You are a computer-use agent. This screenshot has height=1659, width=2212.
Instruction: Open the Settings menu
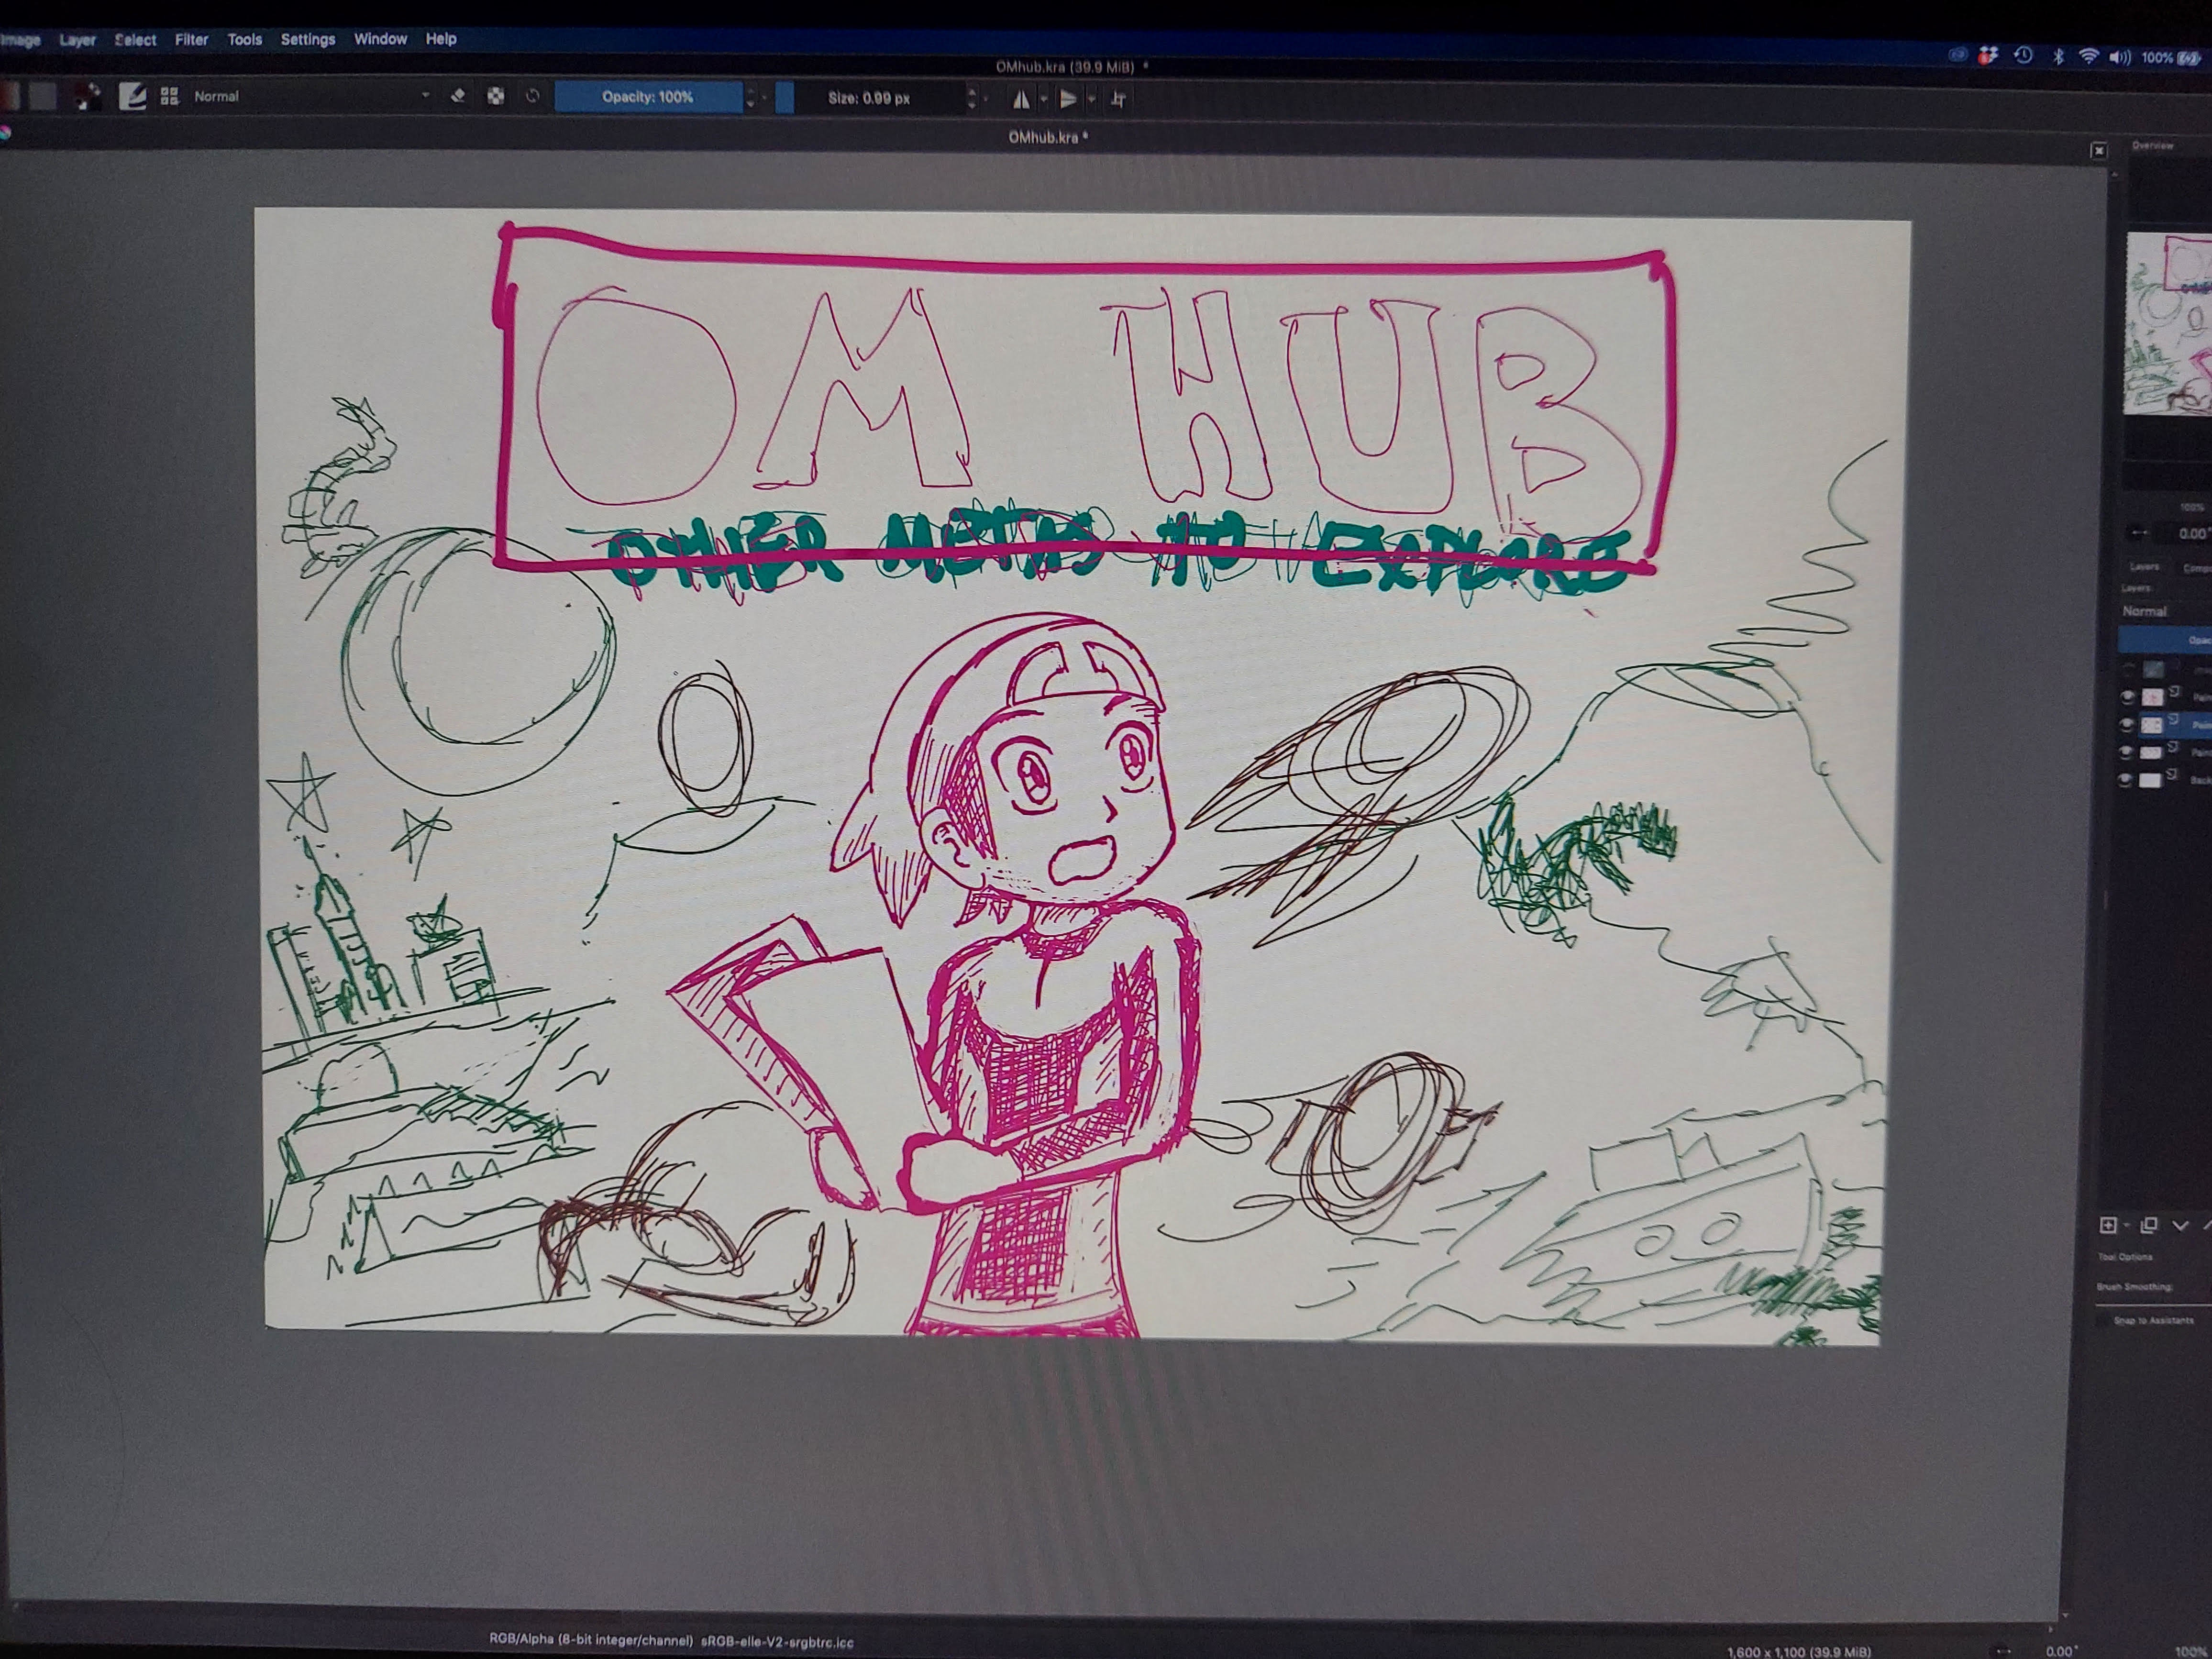point(307,40)
